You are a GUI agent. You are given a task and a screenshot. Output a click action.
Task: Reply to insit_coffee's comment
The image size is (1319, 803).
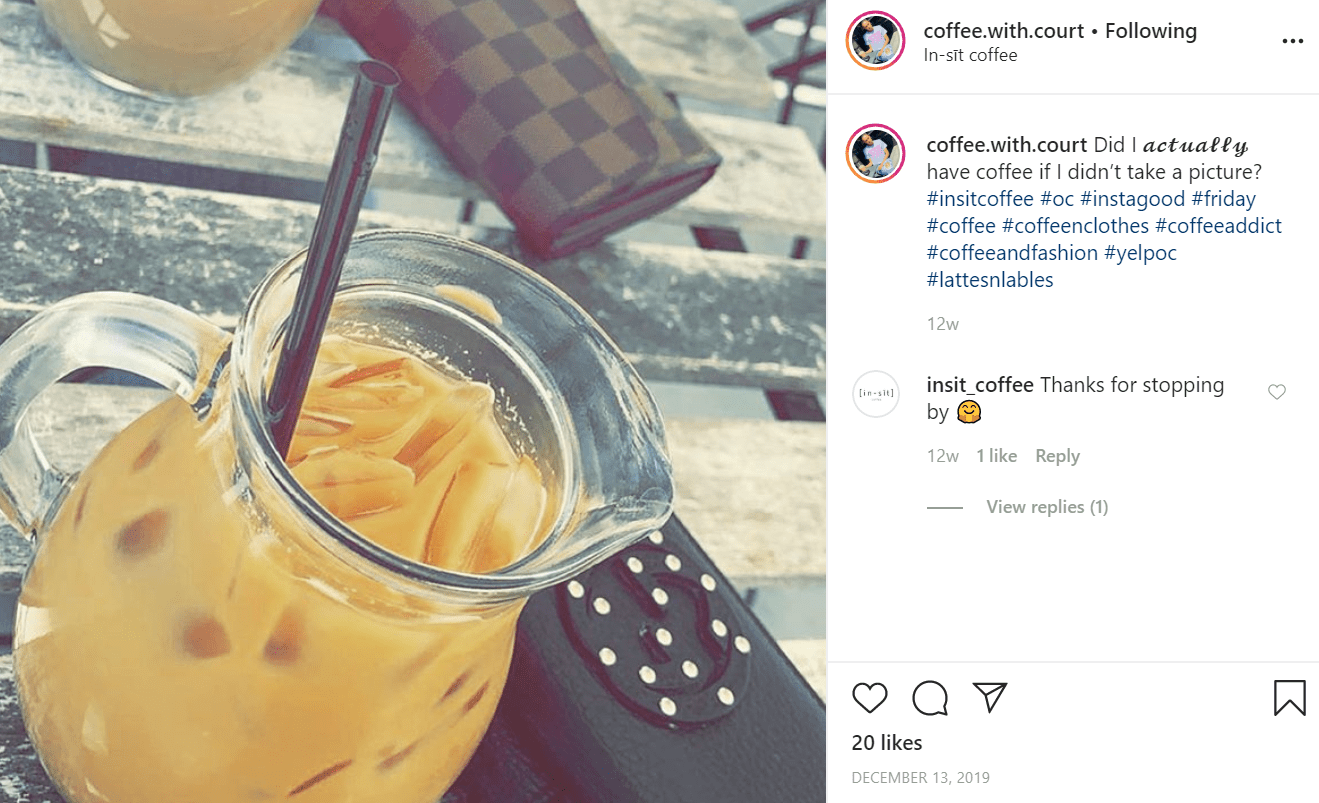pyautogui.click(x=1057, y=456)
